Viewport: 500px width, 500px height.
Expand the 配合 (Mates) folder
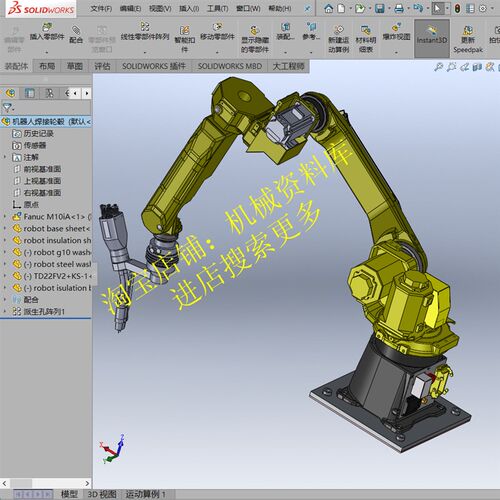pyautogui.click(x=5, y=300)
